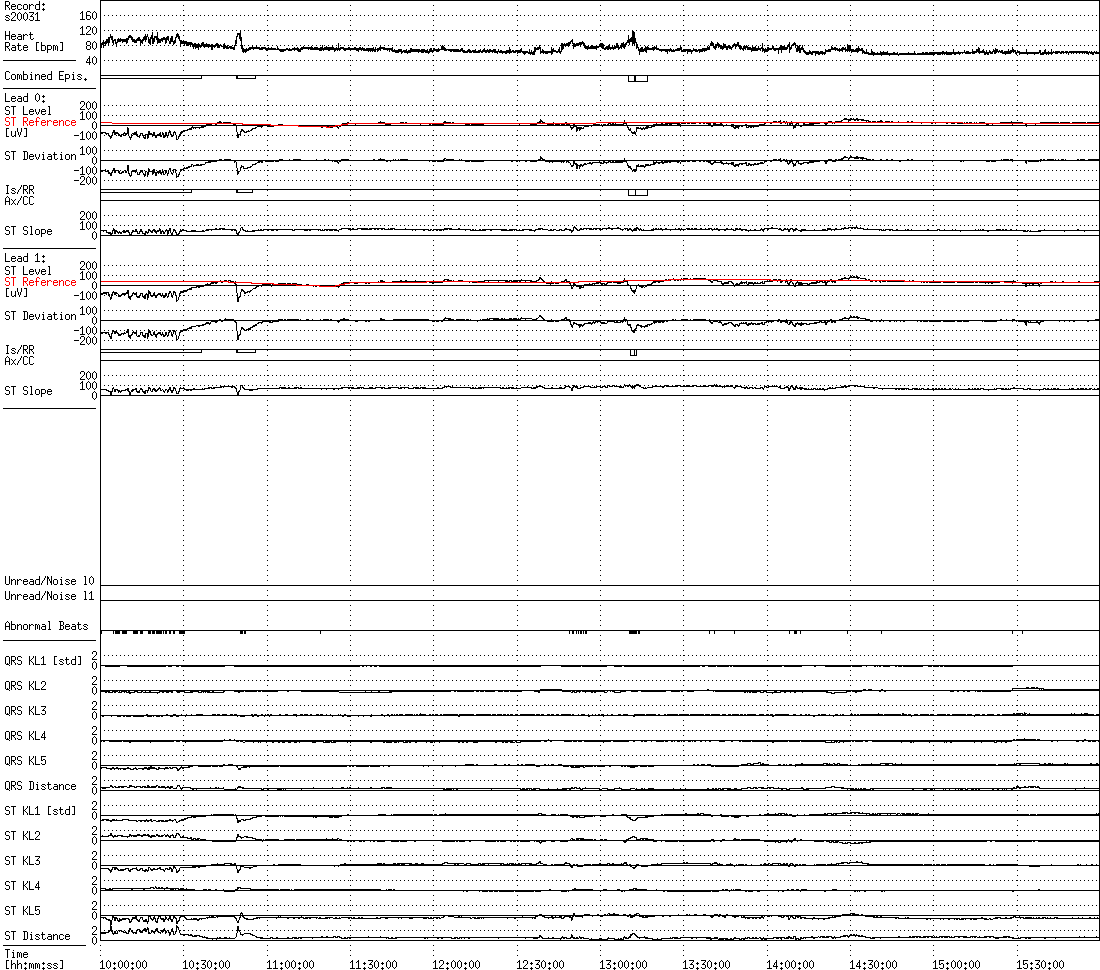1100x970 pixels.
Task: Click the 10:00:00 time axis label
Action: click(123, 964)
